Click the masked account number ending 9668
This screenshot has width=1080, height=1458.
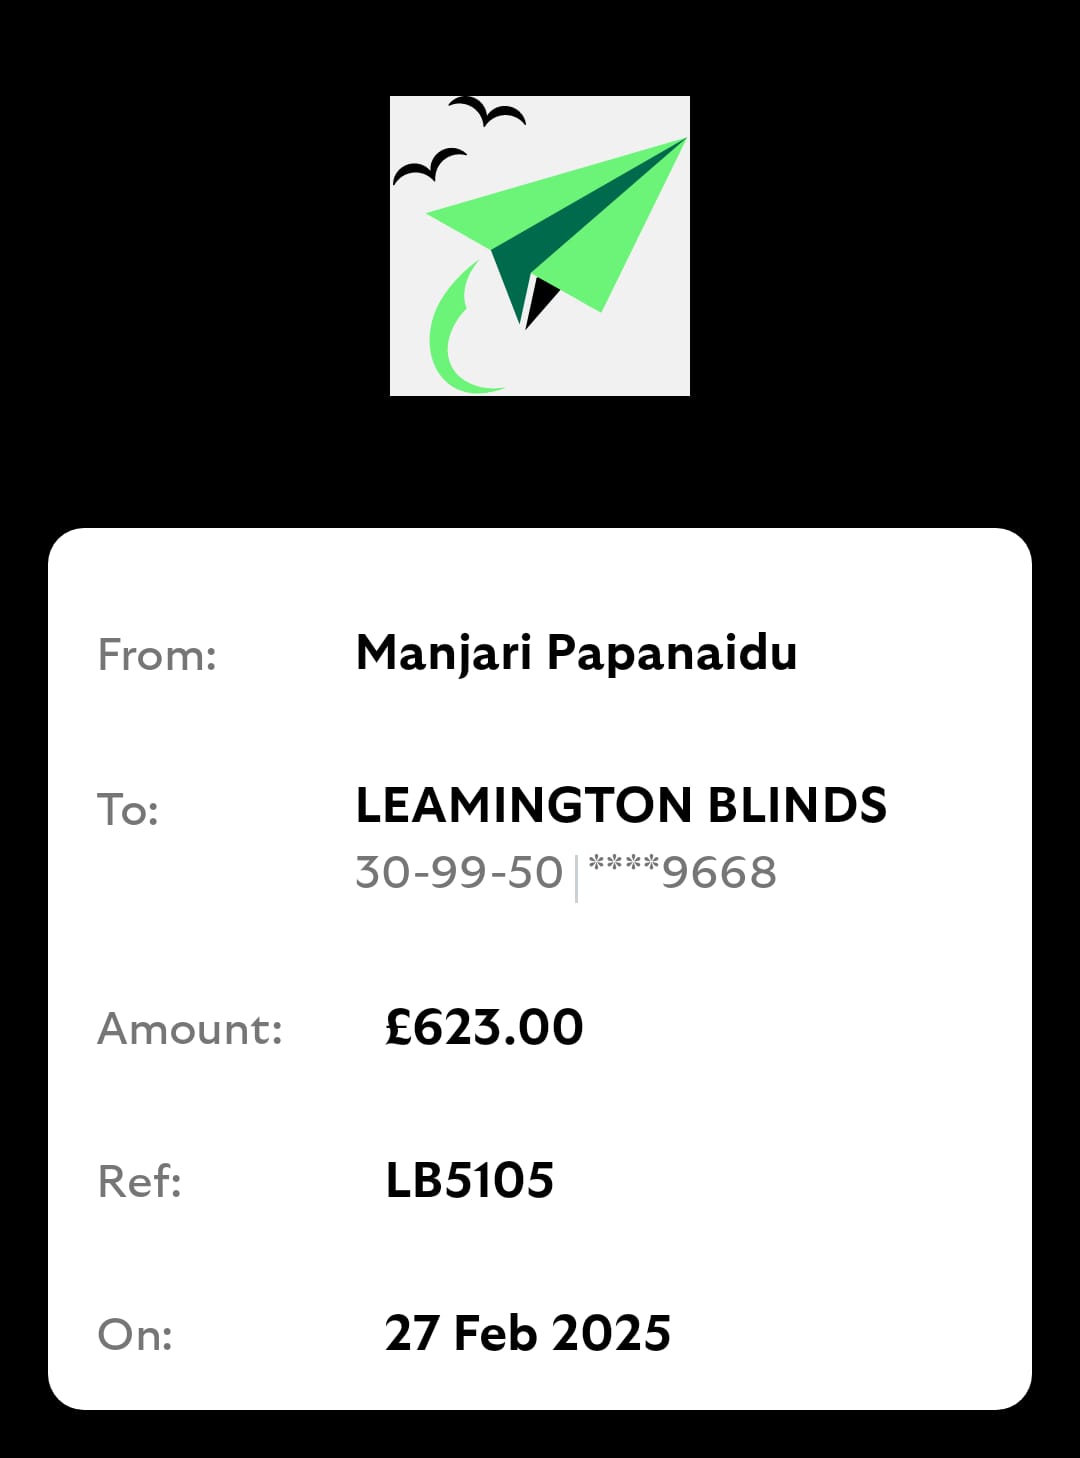[682, 872]
